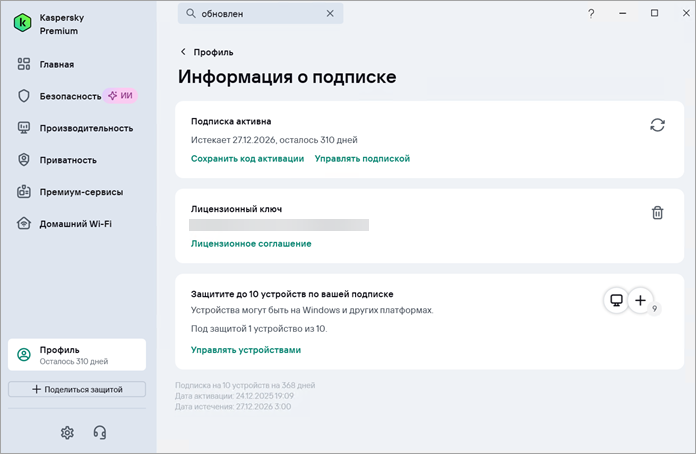Viewport: 696px width, 454px height.
Task: Click the Профиль breadcrumb link
Action: tap(214, 52)
